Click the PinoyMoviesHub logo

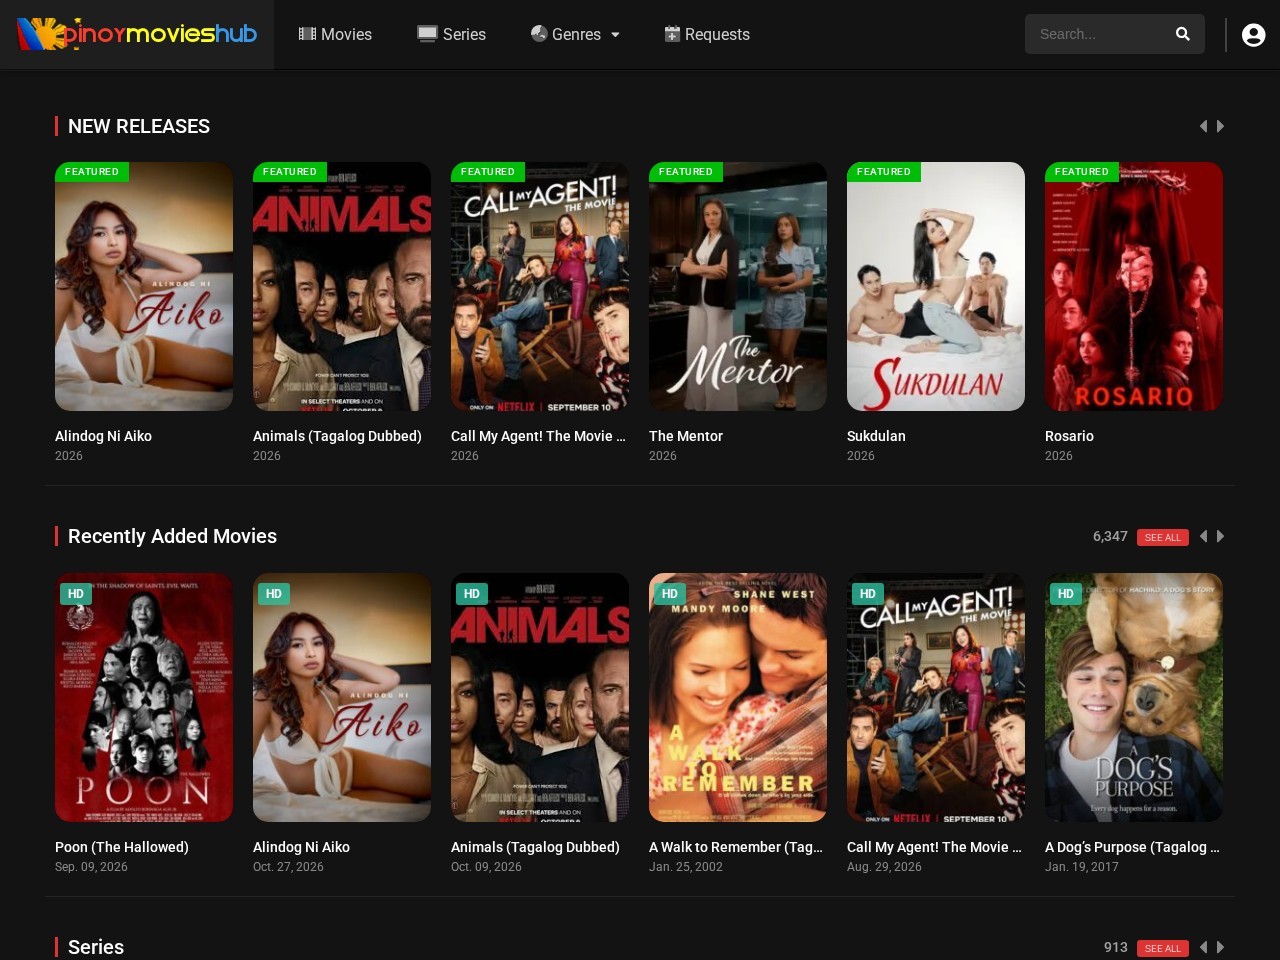coord(137,34)
